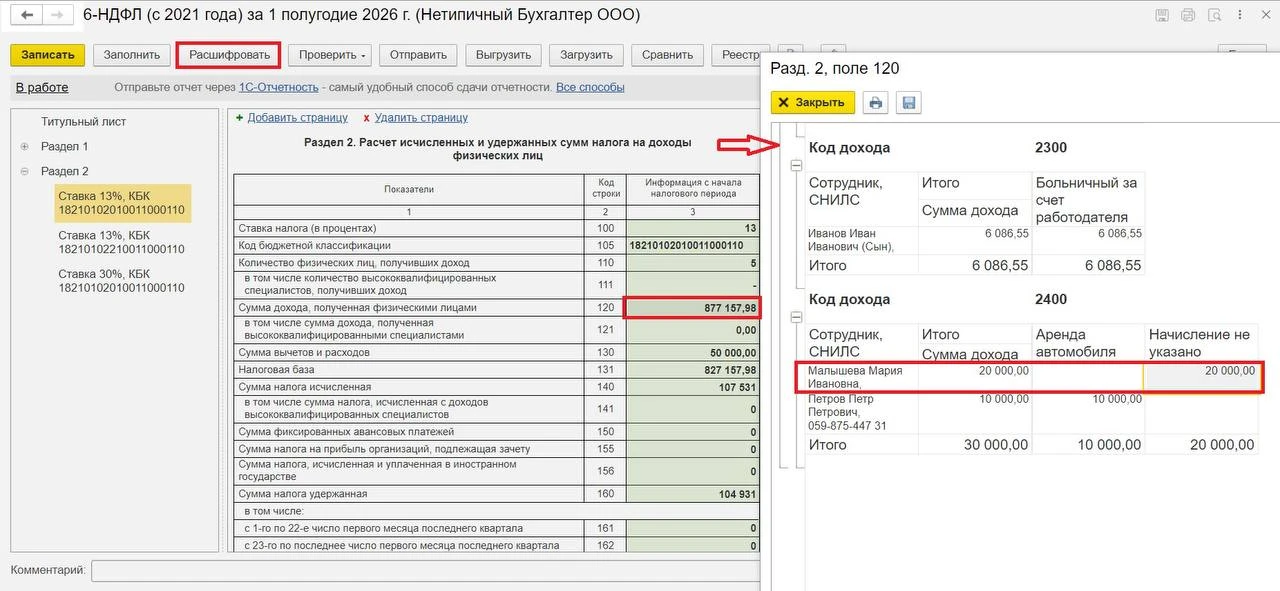Click the Комментарий input field
This screenshot has width=1280, height=591.
point(425,570)
